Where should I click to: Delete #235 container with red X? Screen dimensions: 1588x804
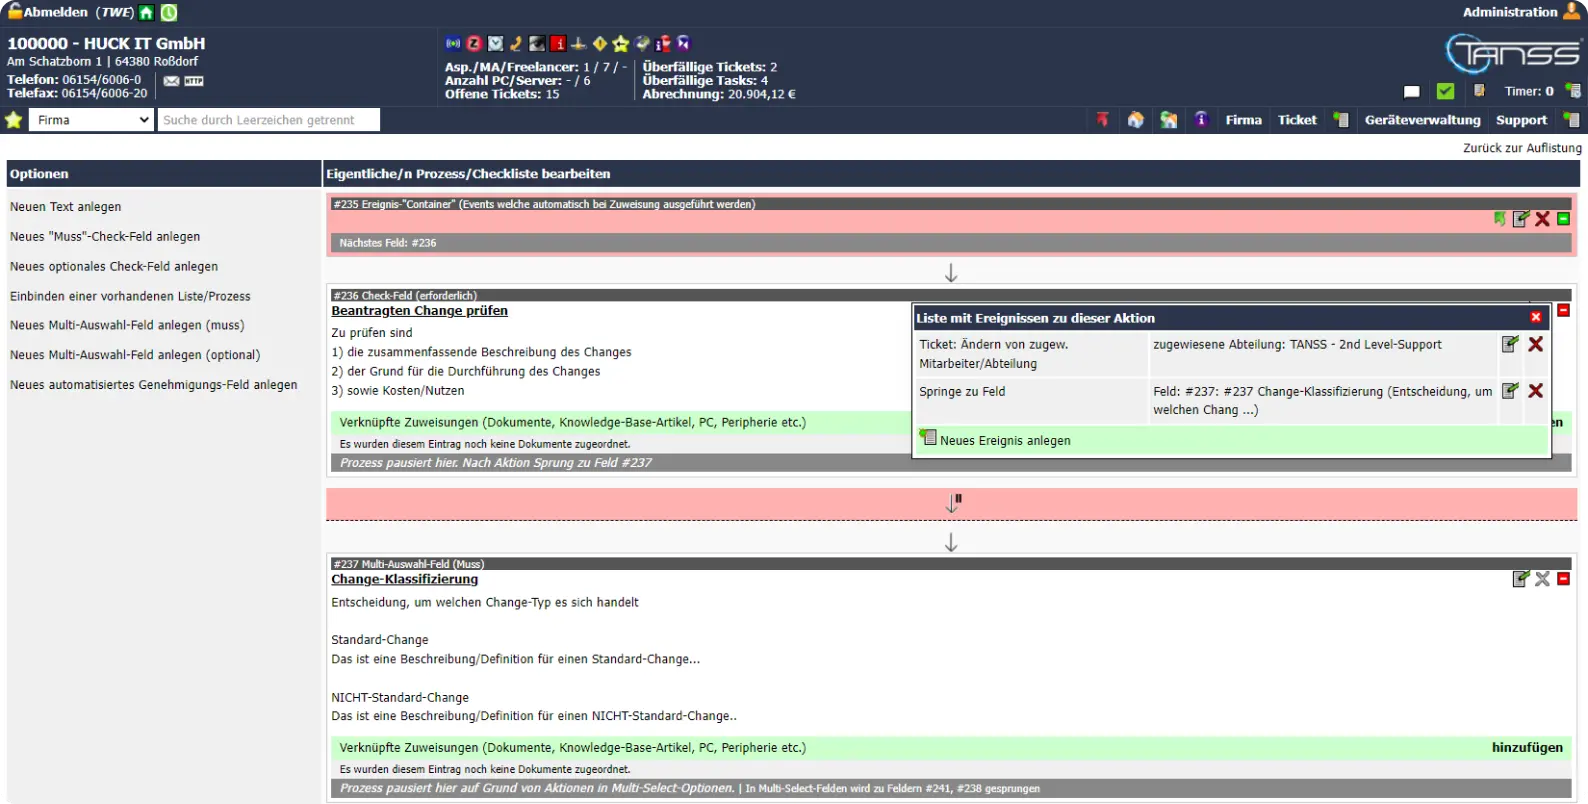click(1542, 219)
